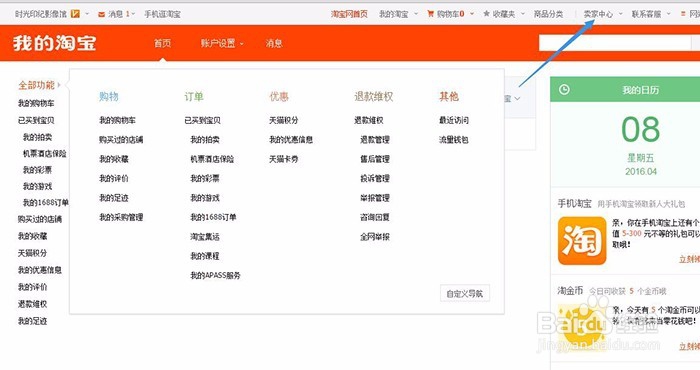Open 淘宝网首页 in the top bar
Viewport: 700px width, 370px height.
[x=349, y=14]
